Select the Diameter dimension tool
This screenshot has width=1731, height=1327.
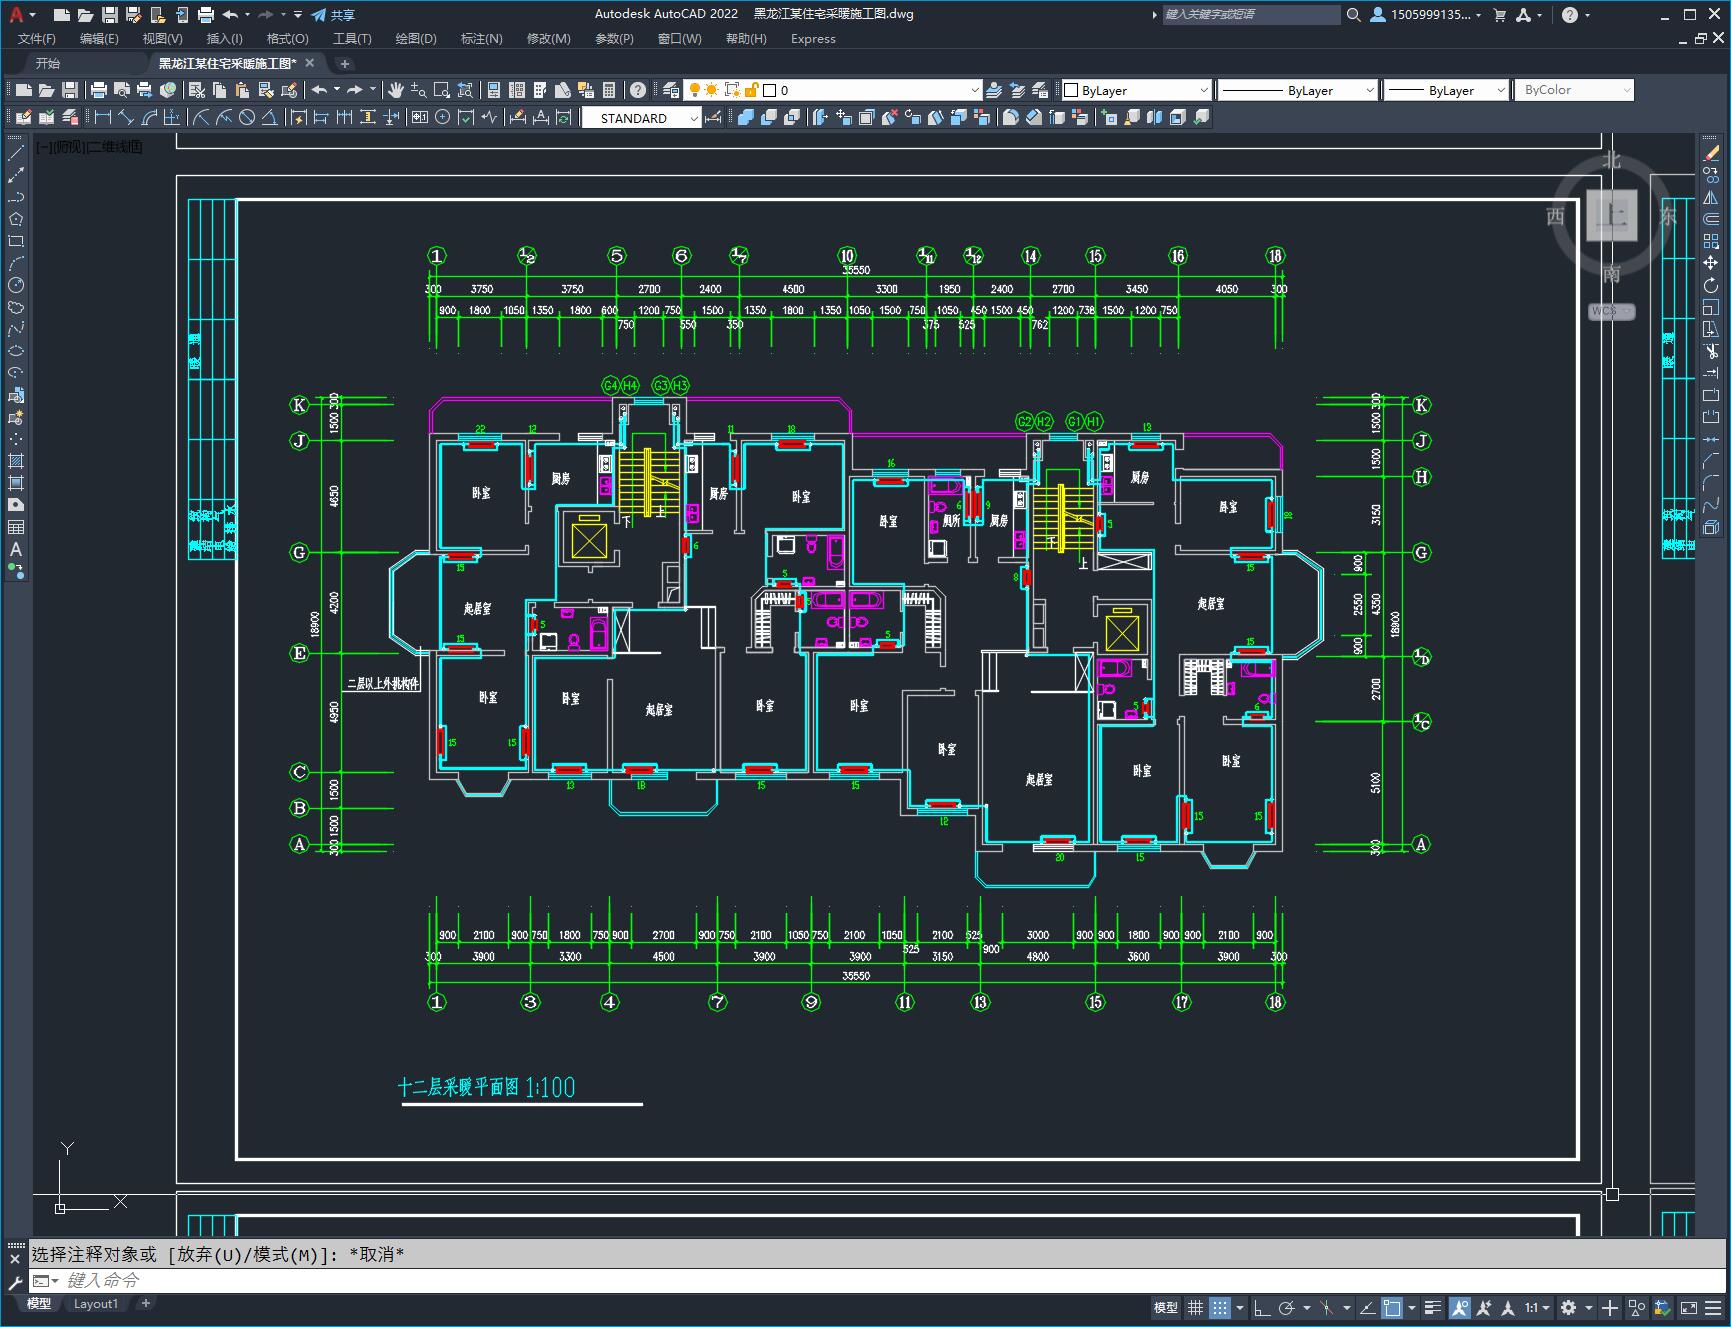pos(247,118)
